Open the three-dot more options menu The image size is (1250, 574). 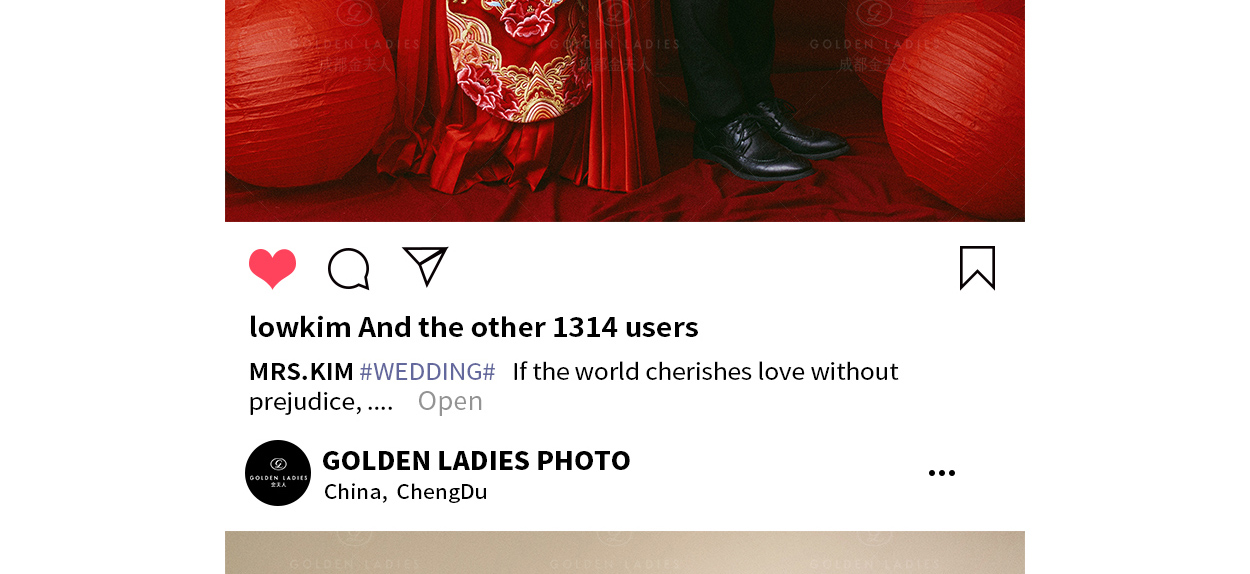click(942, 473)
